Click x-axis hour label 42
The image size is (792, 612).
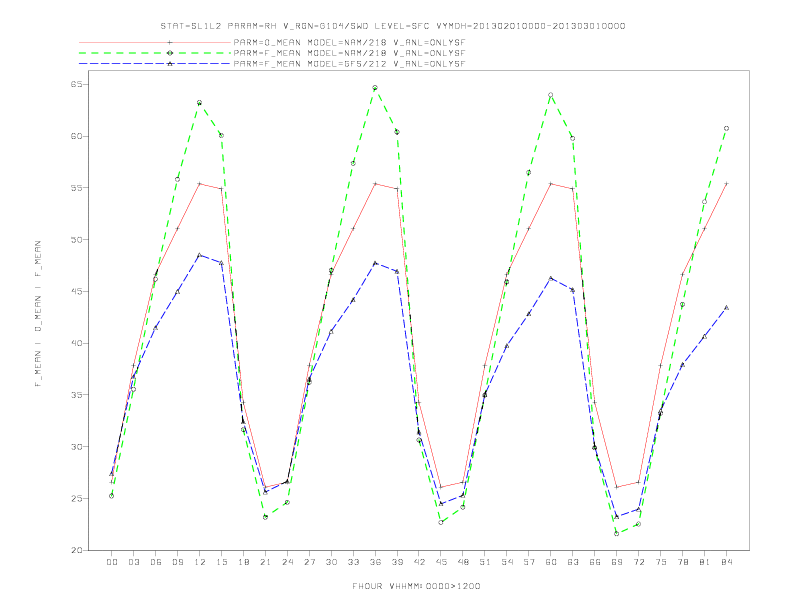(419, 562)
